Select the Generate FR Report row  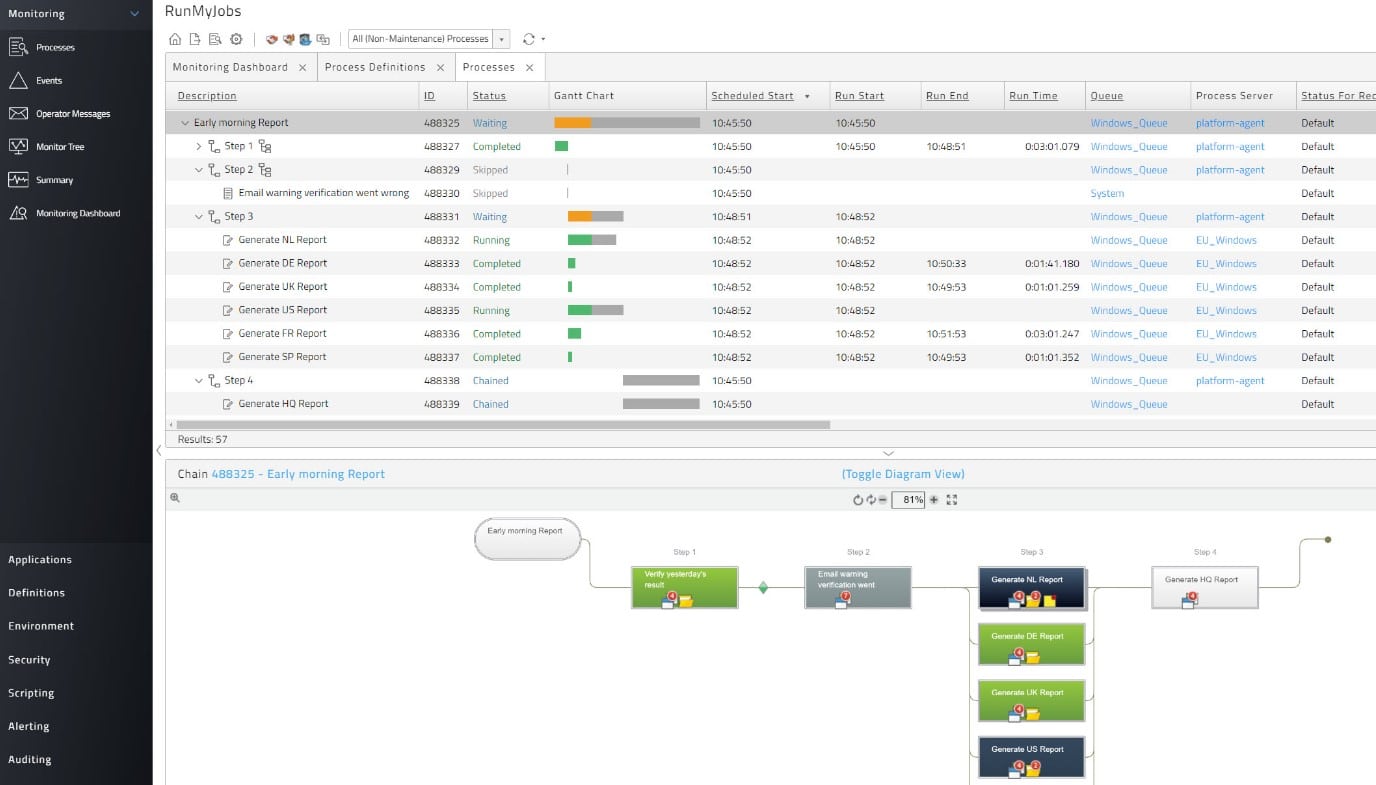[x=770, y=334]
